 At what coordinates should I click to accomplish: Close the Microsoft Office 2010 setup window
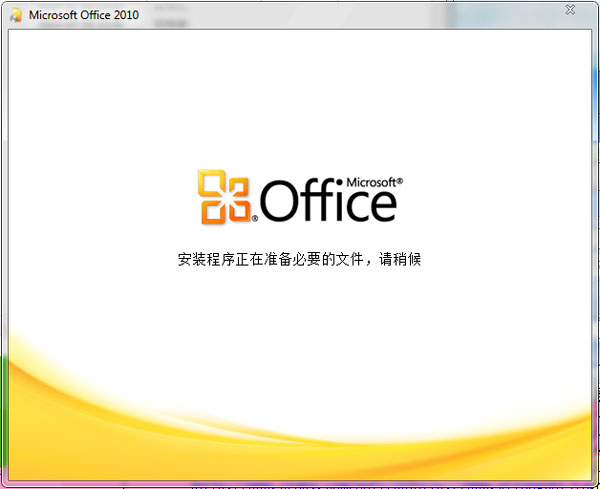click(570, 10)
